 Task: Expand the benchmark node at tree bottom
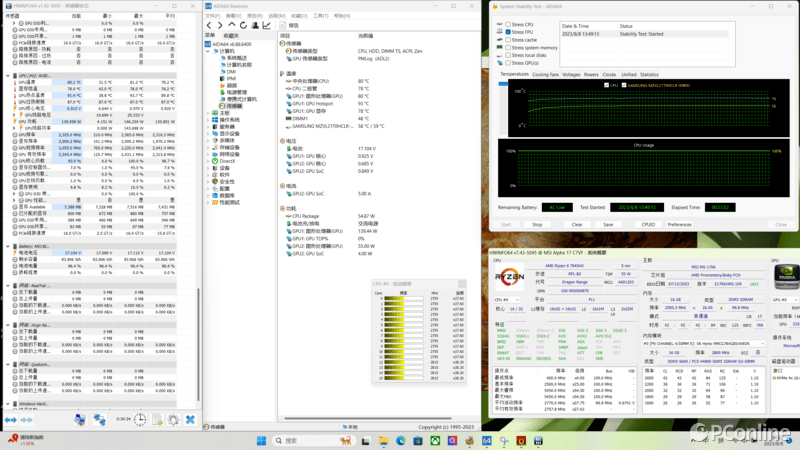coord(208,203)
